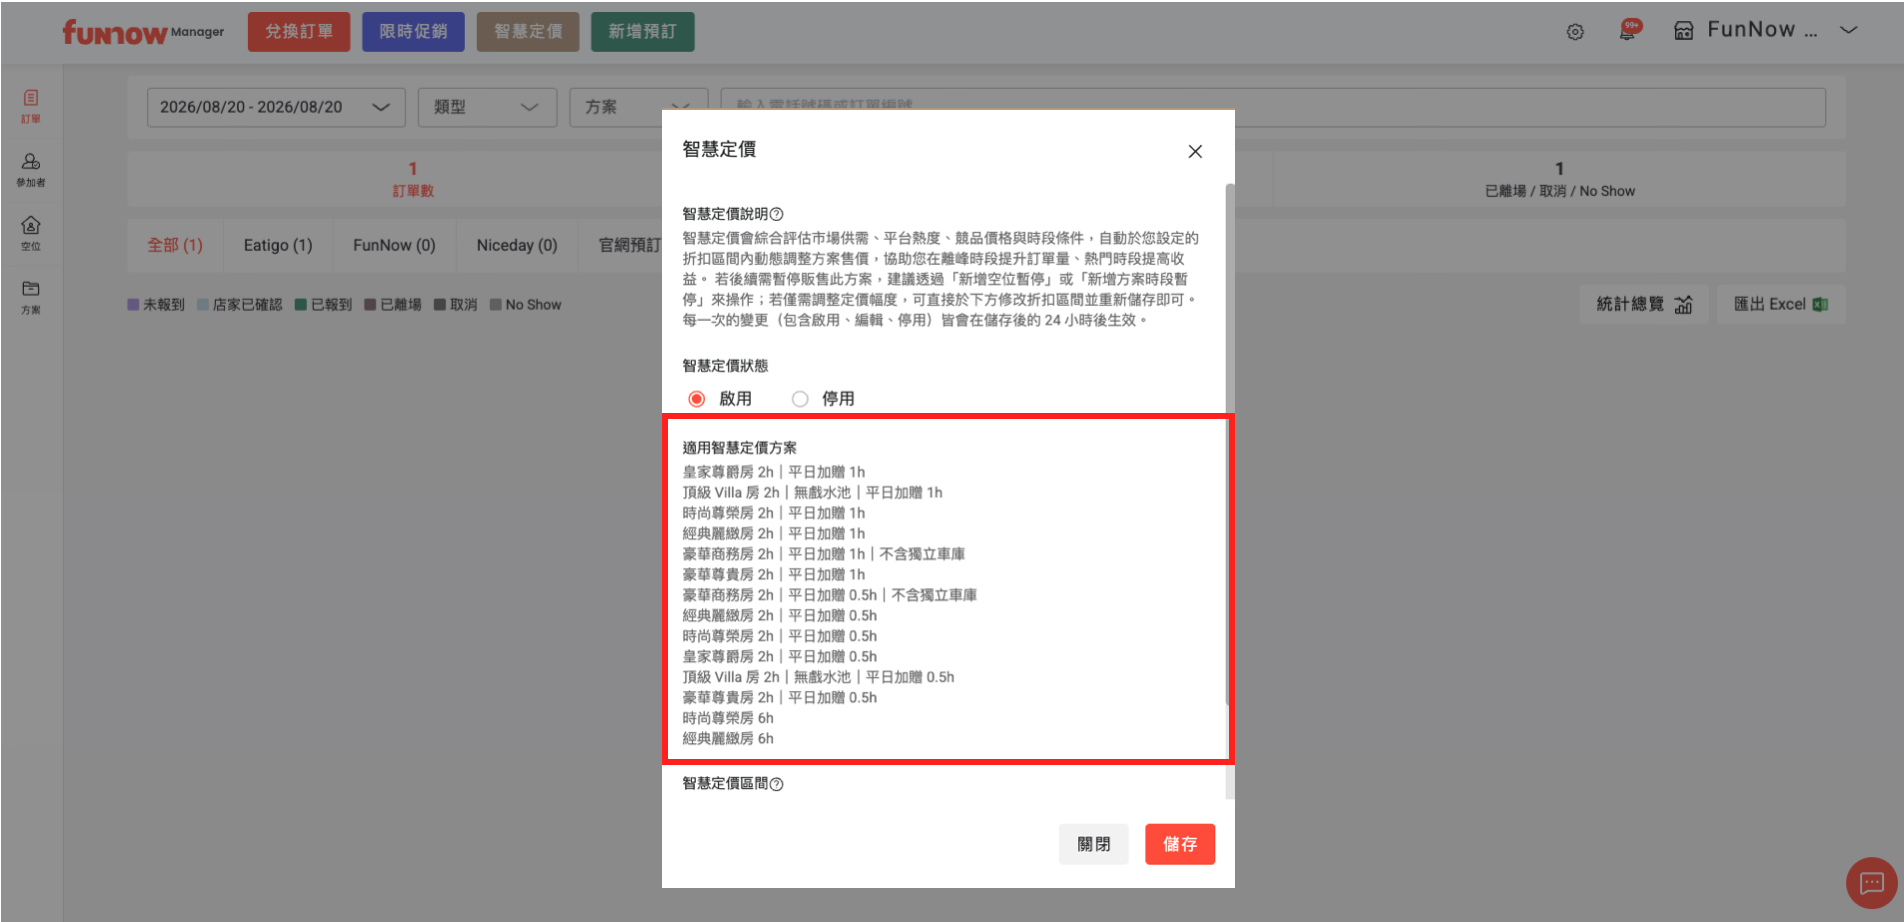Click the 訂單數 summary card
This screenshot has height=922, width=1904.
pyautogui.click(x=413, y=179)
